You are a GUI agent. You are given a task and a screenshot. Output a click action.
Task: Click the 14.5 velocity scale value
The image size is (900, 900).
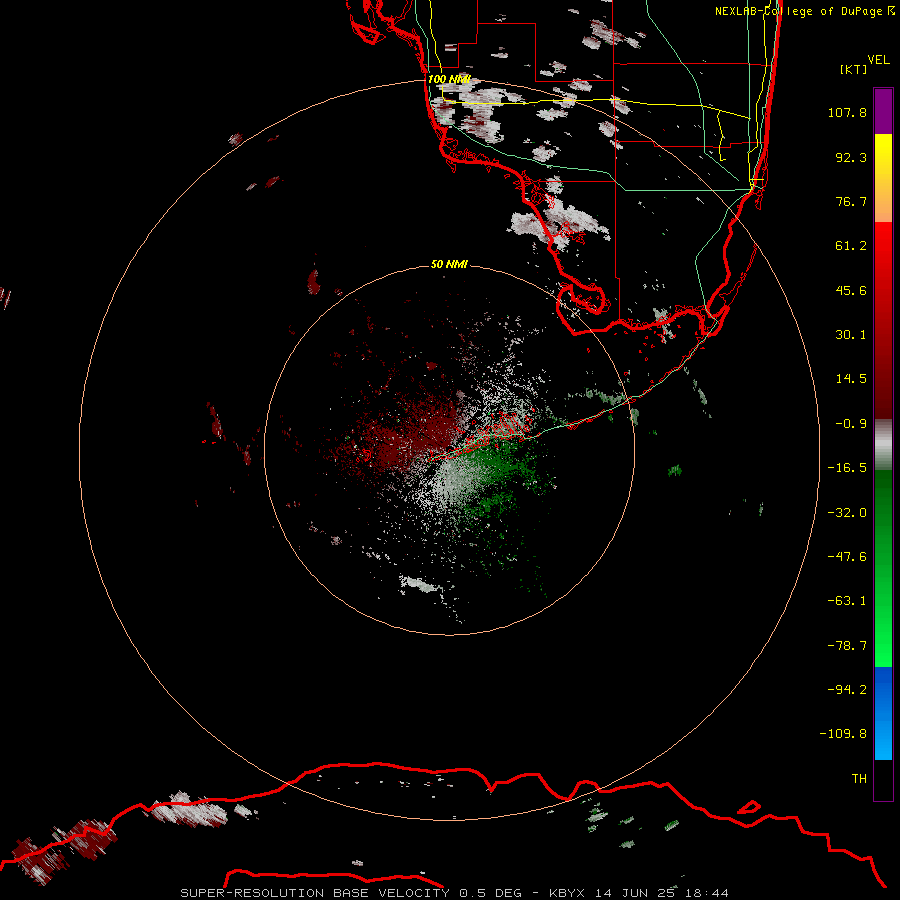pos(851,379)
